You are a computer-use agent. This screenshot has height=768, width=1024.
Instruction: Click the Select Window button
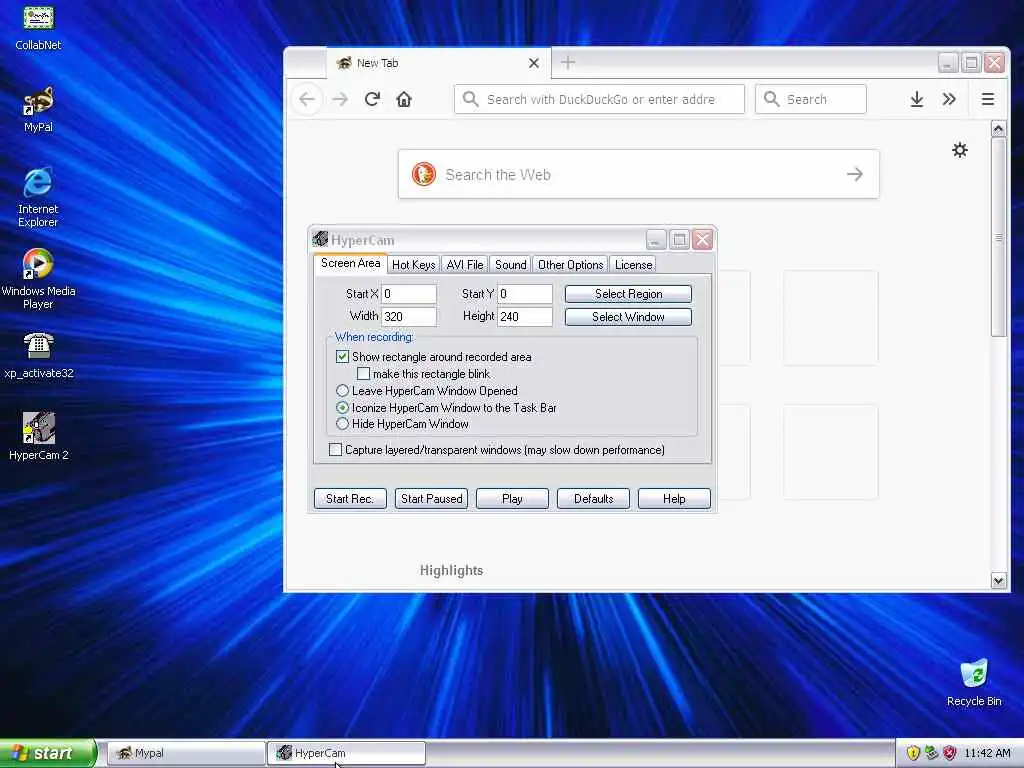(628, 317)
